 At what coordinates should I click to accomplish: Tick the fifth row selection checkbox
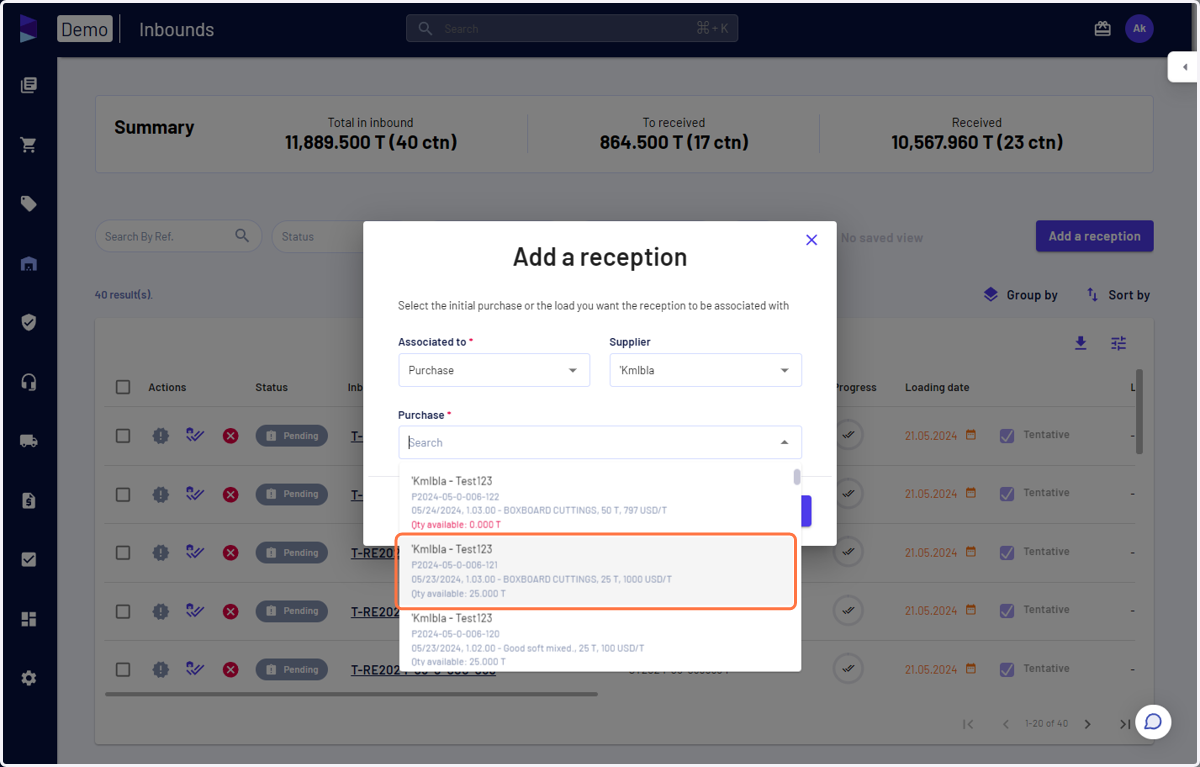point(123,669)
